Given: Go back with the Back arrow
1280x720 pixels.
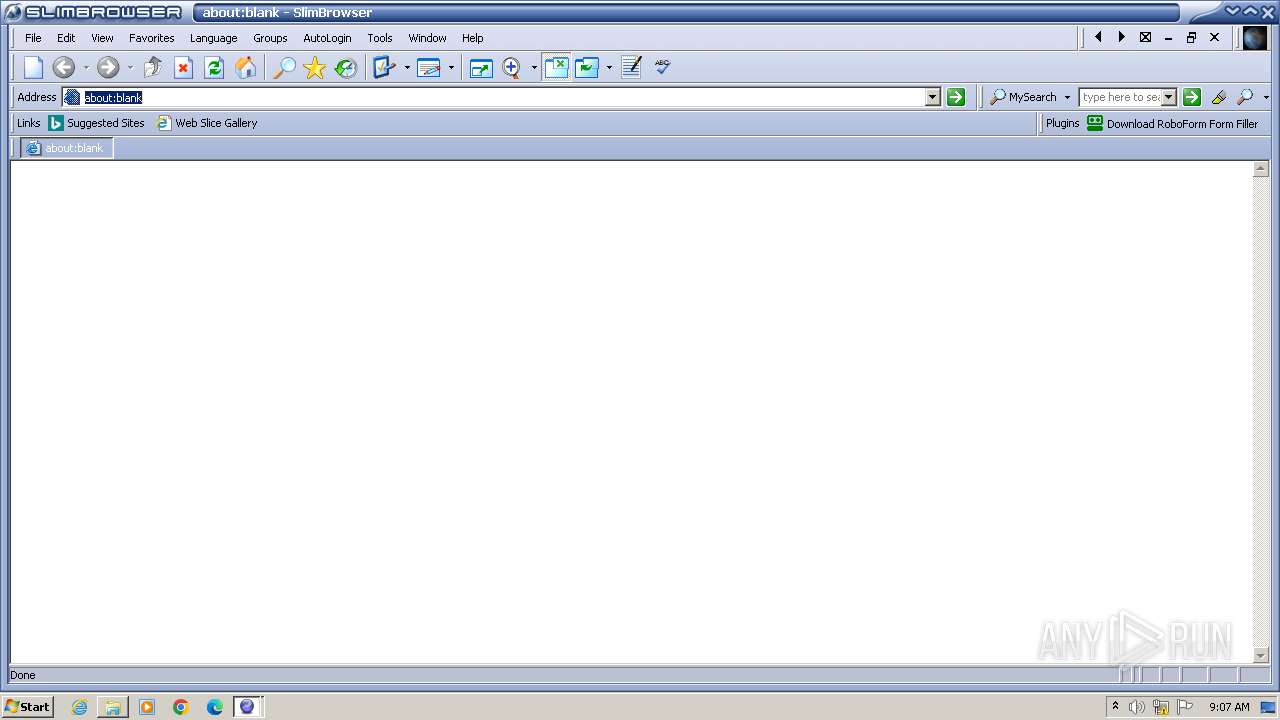Looking at the screenshot, I should click(63, 67).
